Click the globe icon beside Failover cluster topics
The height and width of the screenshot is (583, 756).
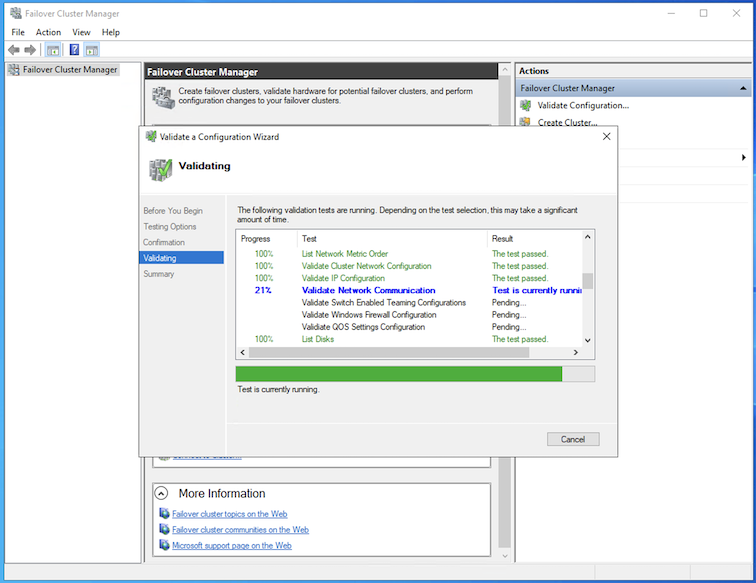coord(164,514)
